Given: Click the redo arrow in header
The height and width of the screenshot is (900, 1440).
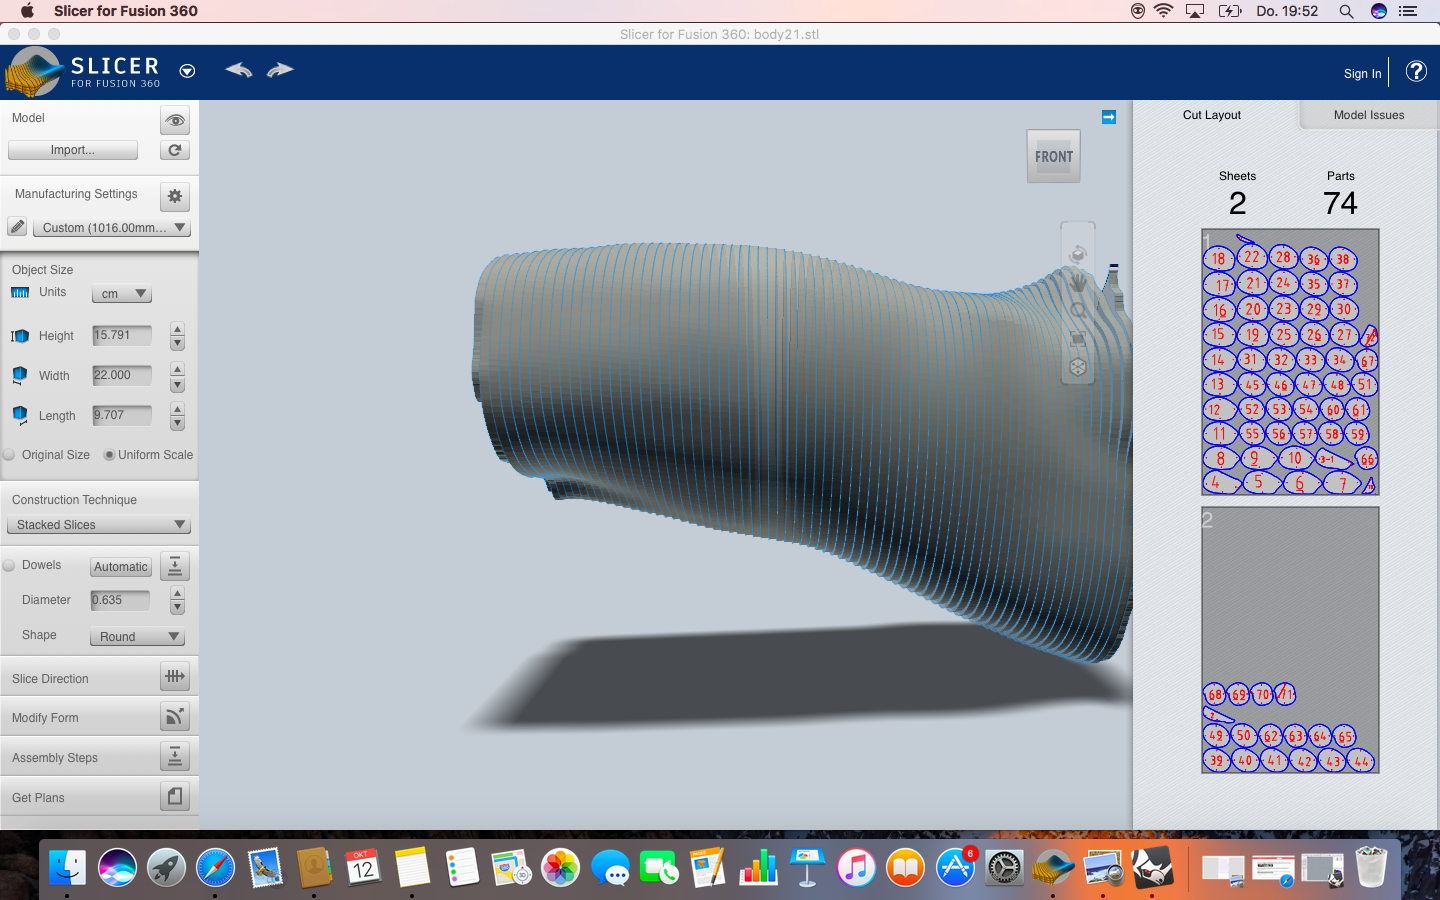Looking at the screenshot, I should pos(280,70).
